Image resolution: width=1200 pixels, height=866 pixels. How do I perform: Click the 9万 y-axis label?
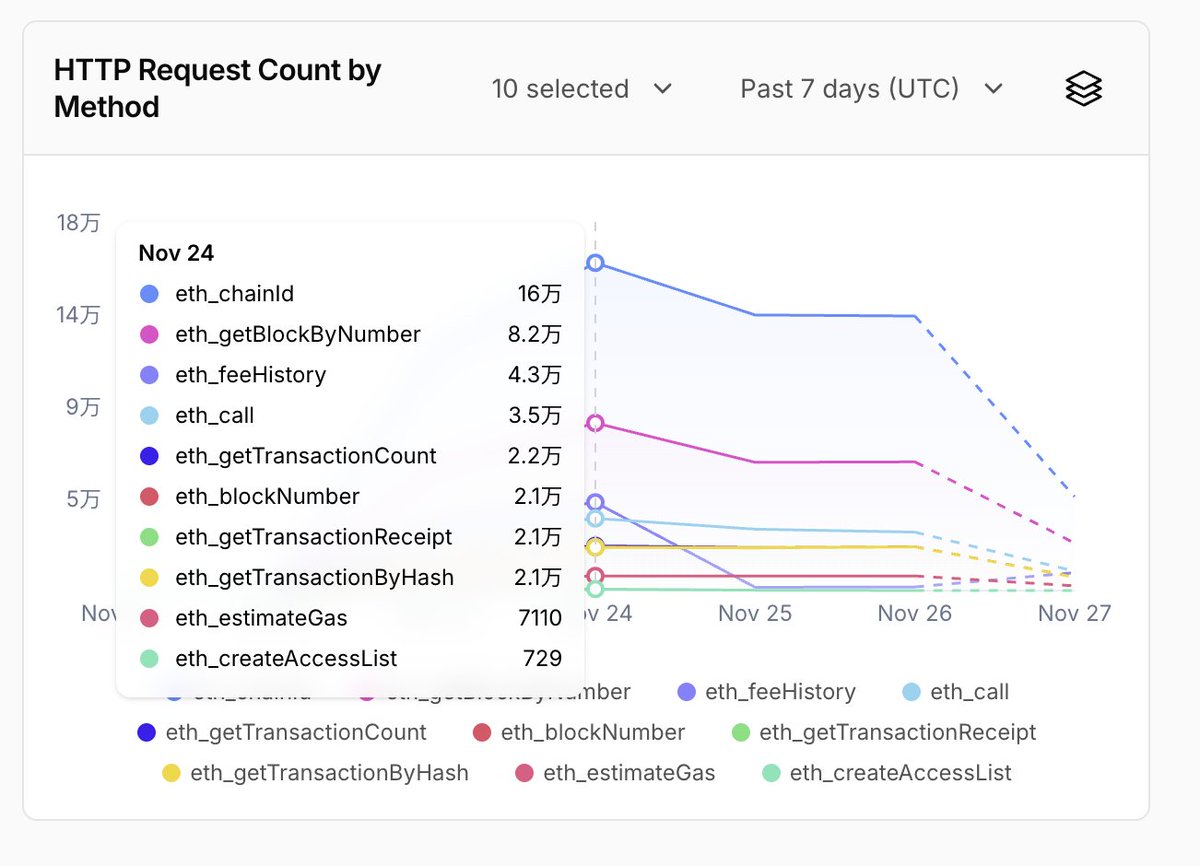coord(84,407)
